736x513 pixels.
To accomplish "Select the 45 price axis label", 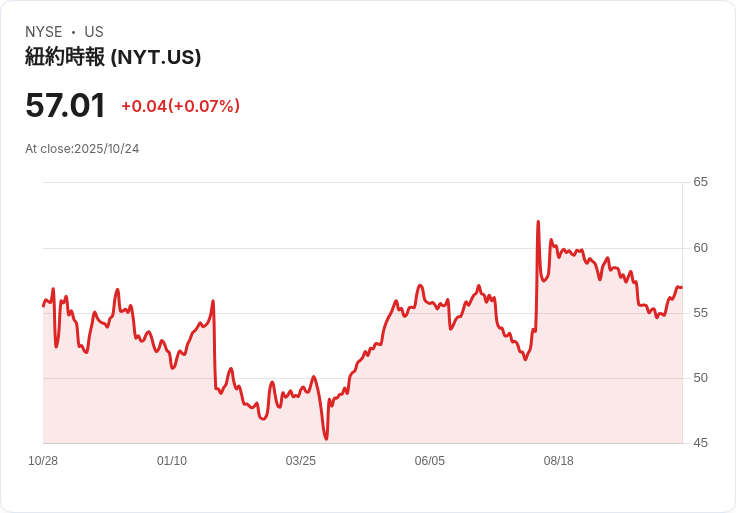I will [x=700, y=443].
